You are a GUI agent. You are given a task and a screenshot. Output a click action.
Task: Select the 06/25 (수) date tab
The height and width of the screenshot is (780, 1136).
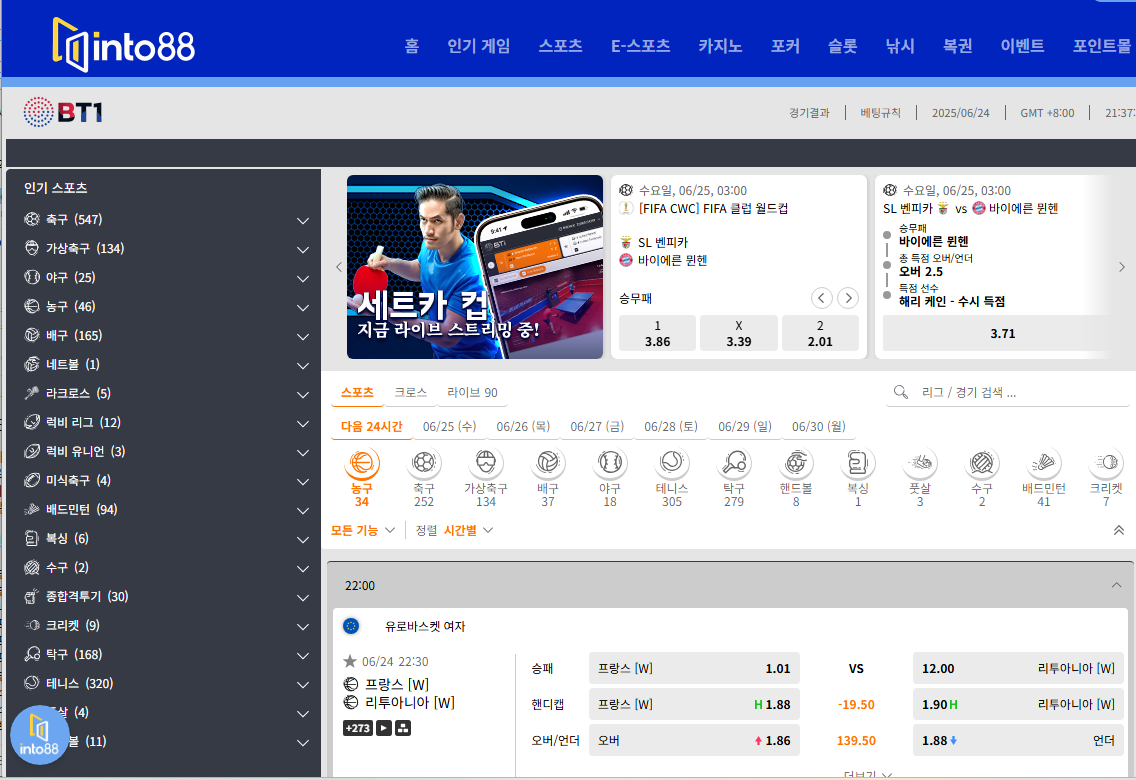pyautogui.click(x=449, y=427)
